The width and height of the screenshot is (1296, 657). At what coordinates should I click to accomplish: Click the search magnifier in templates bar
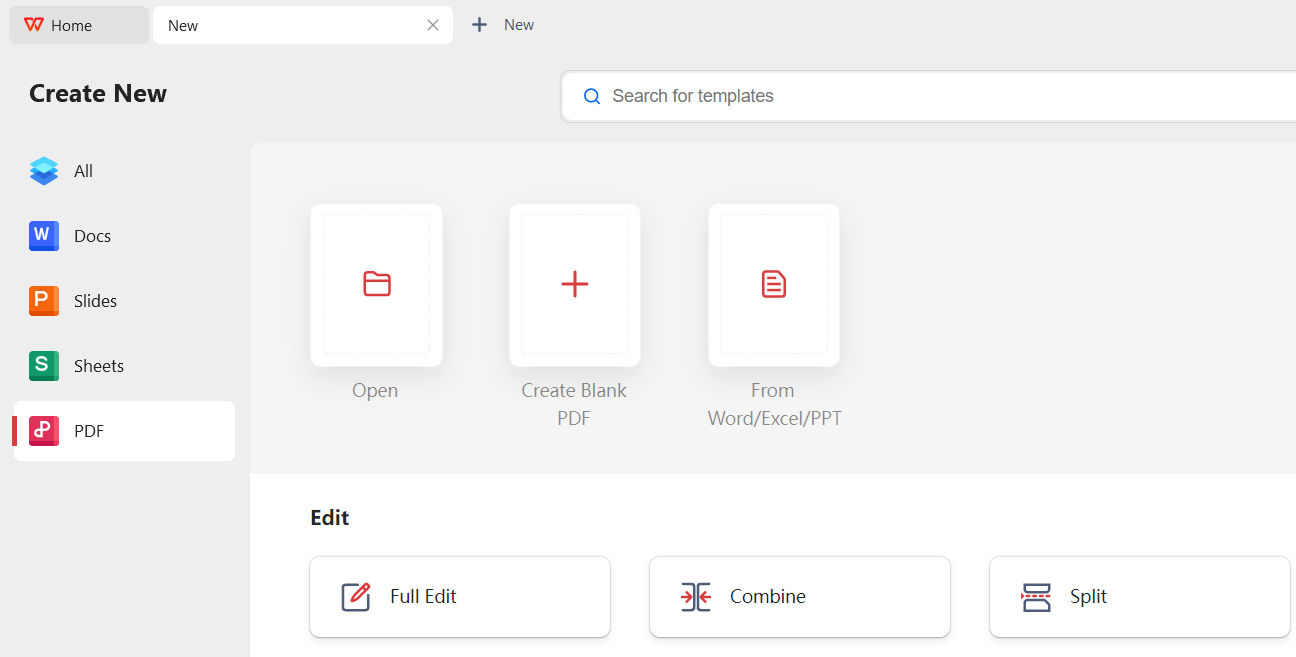(x=592, y=96)
